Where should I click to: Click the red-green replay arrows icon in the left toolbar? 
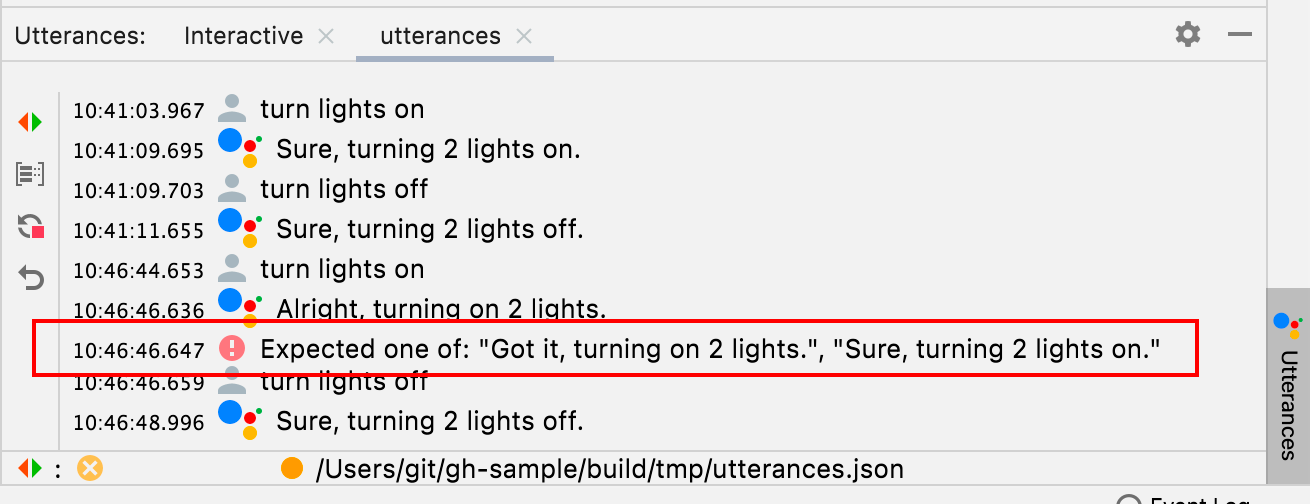point(31,122)
